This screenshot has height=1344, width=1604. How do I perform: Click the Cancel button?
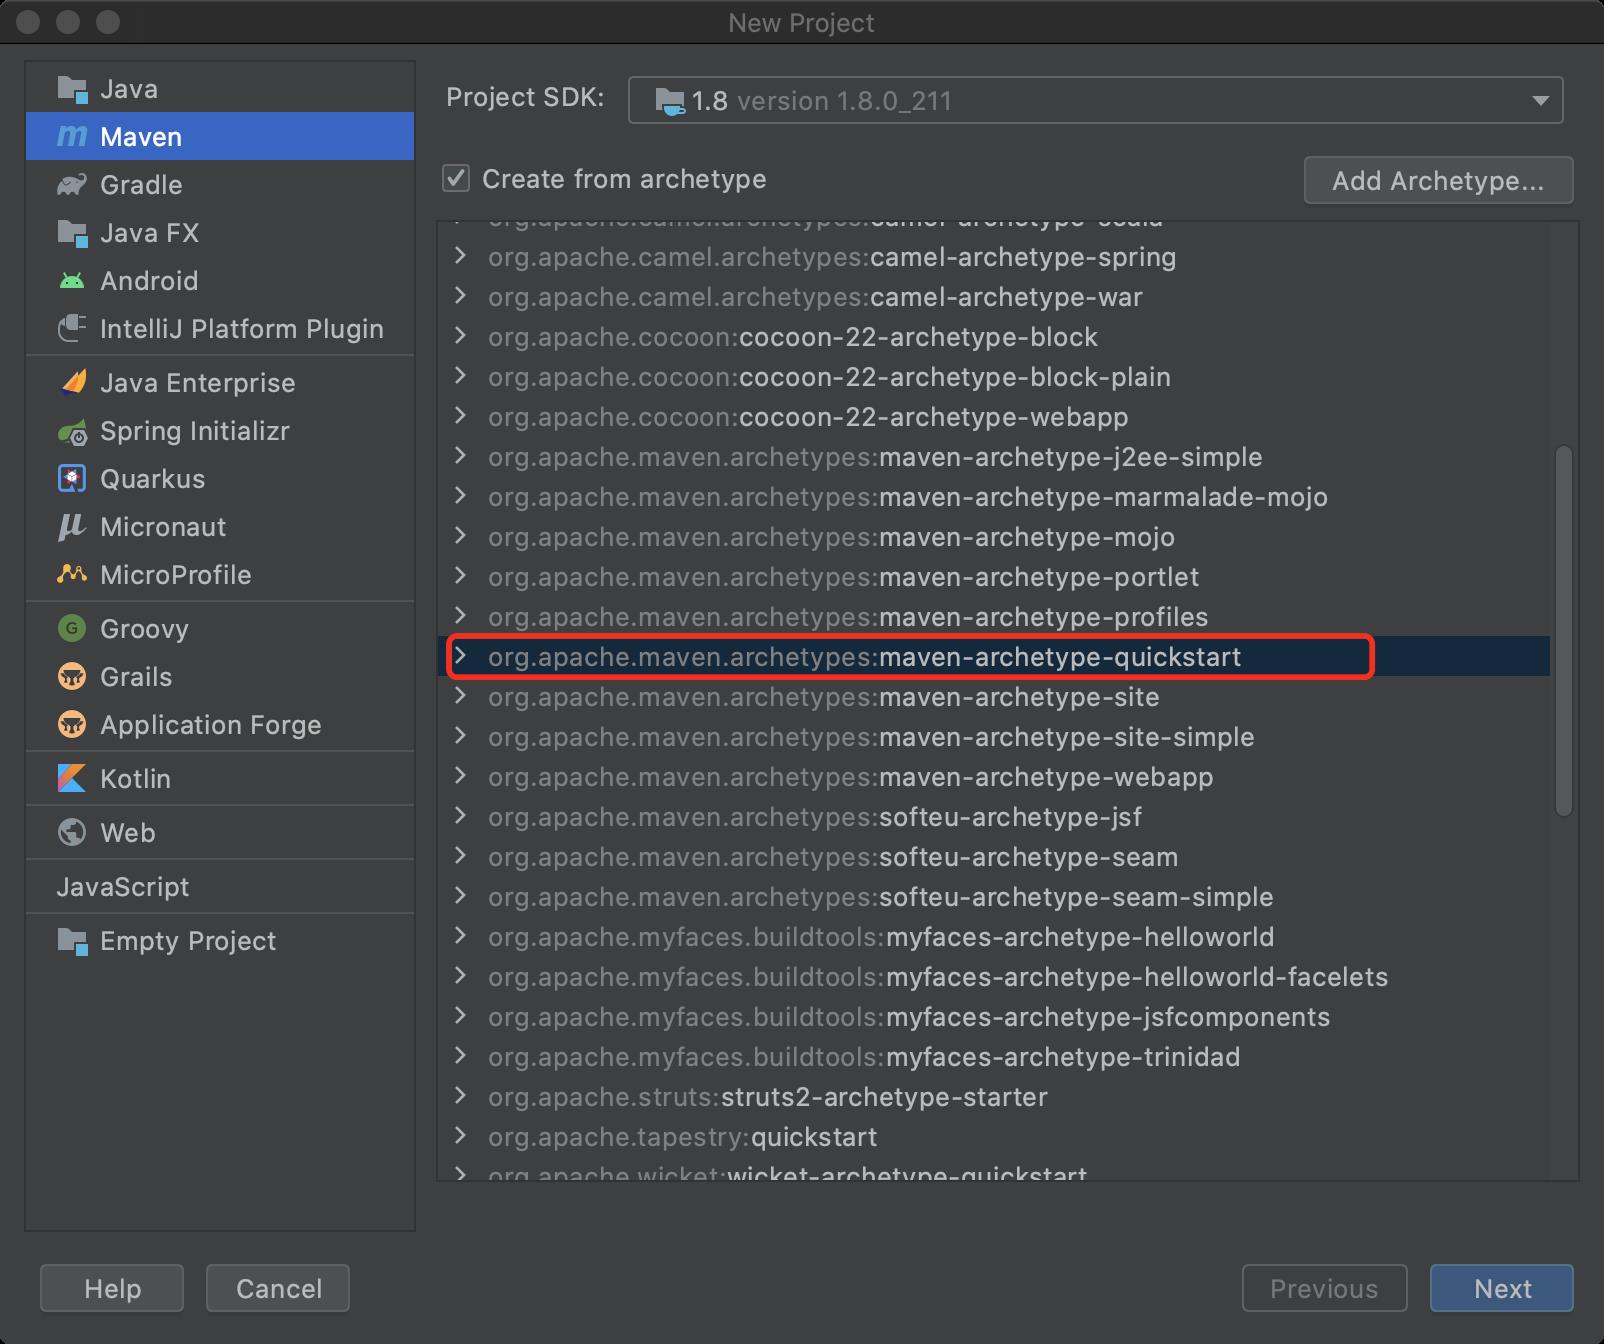pyautogui.click(x=278, y=1288)
